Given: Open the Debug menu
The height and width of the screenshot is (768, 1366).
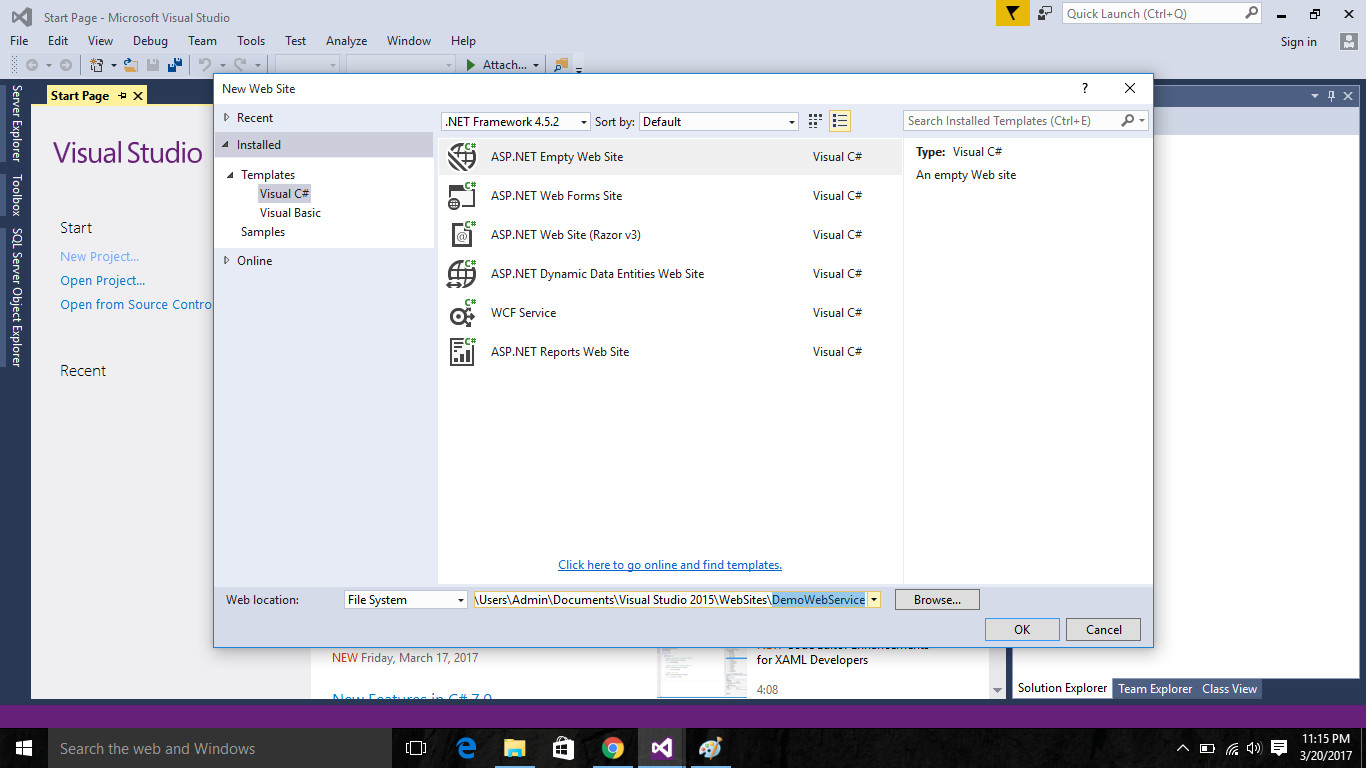Looking at the screenshot, I should [150, 41].
